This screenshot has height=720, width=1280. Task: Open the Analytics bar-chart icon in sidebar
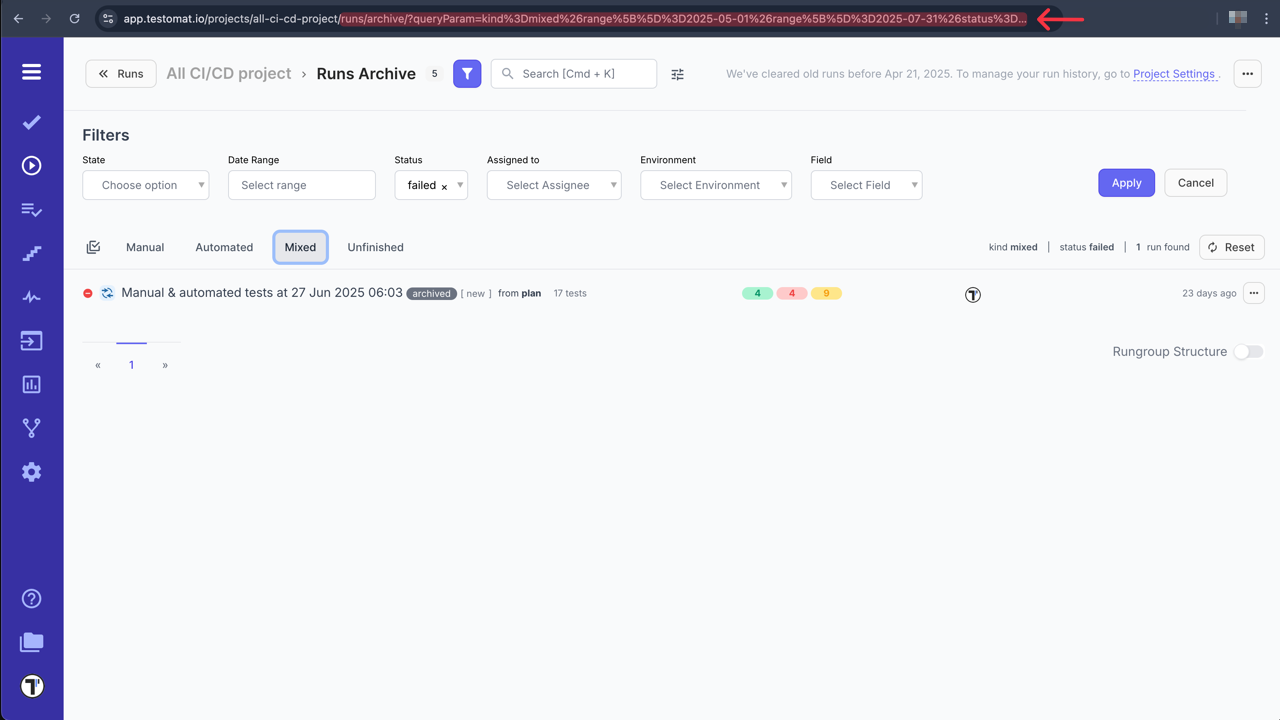(31, 384)
